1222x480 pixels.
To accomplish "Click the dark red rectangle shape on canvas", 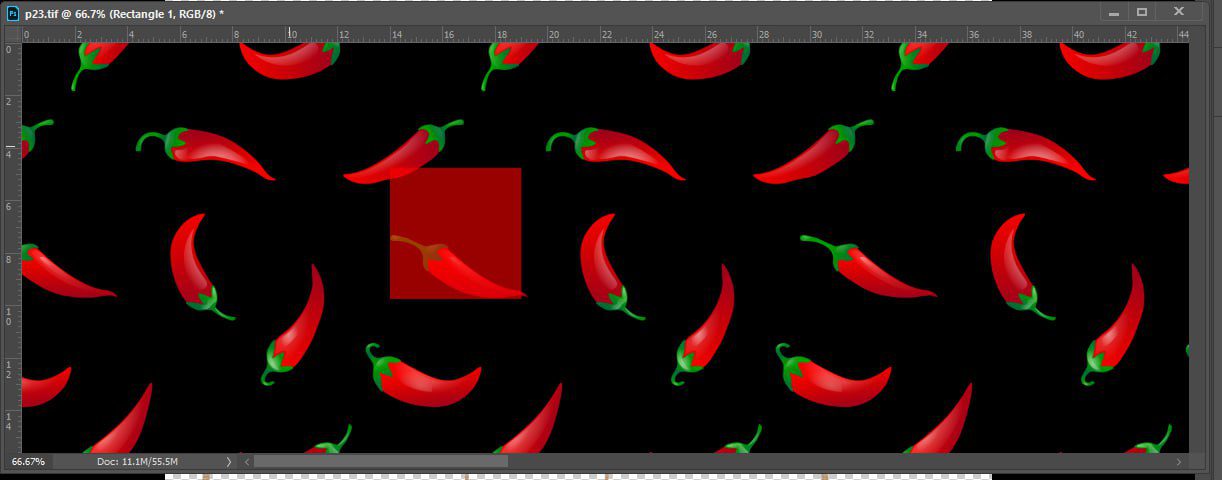I will pos(456,233).
